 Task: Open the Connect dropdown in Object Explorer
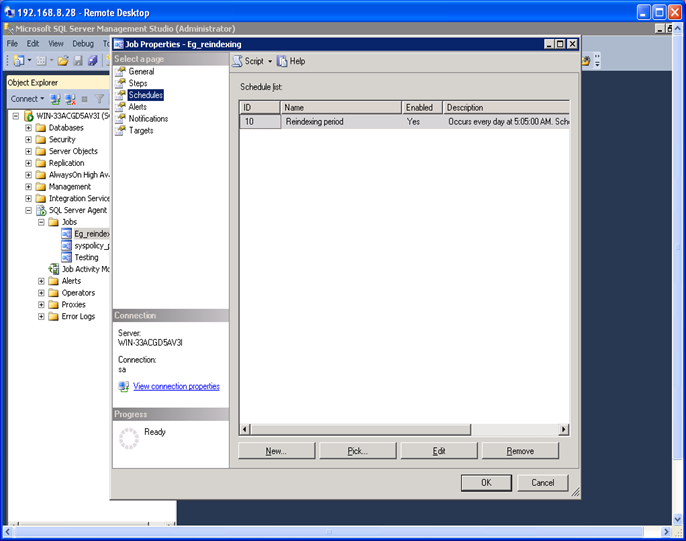pos(42,99)
